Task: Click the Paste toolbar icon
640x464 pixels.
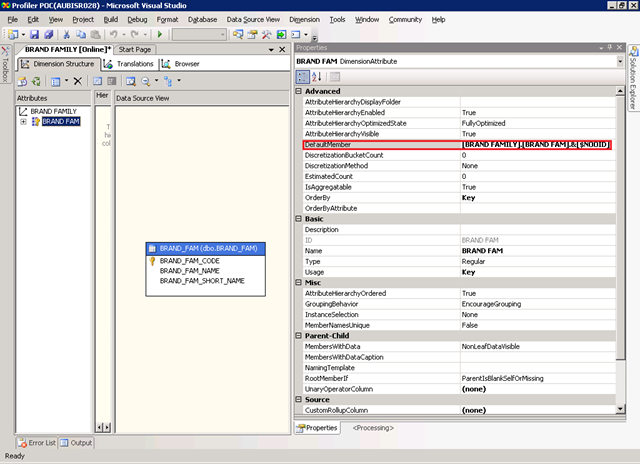Action: point(95,35)
